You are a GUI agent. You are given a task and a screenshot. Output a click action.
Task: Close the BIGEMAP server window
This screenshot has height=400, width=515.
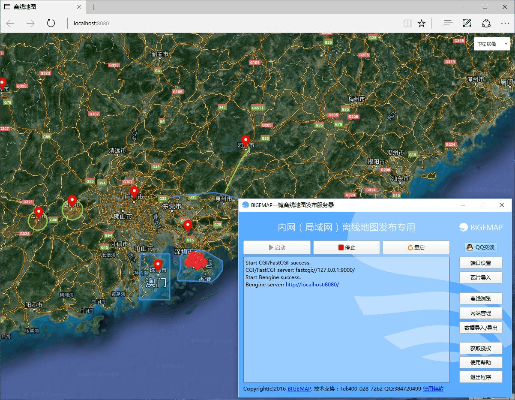pyautogui.click(x=502, y=205)
